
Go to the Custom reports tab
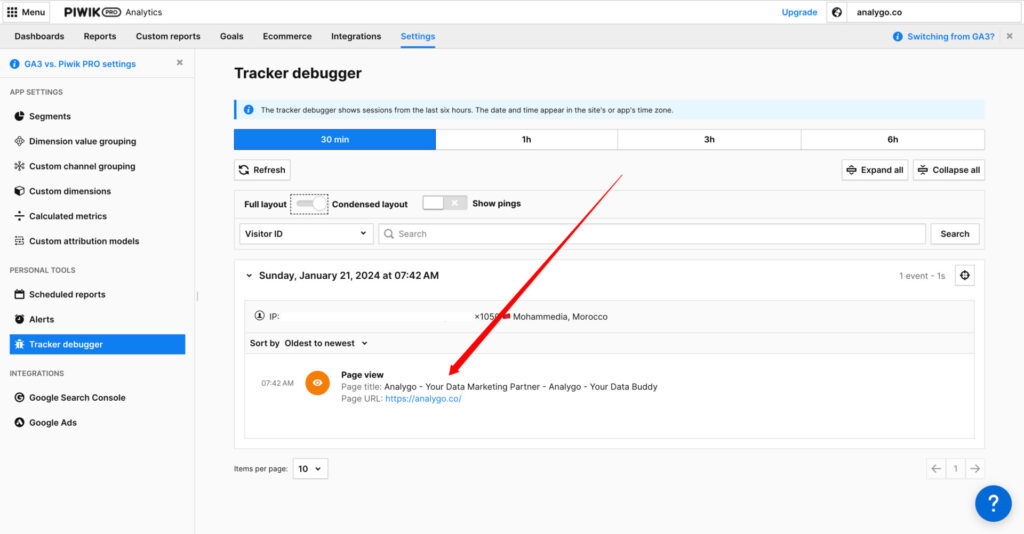point(168,37)
